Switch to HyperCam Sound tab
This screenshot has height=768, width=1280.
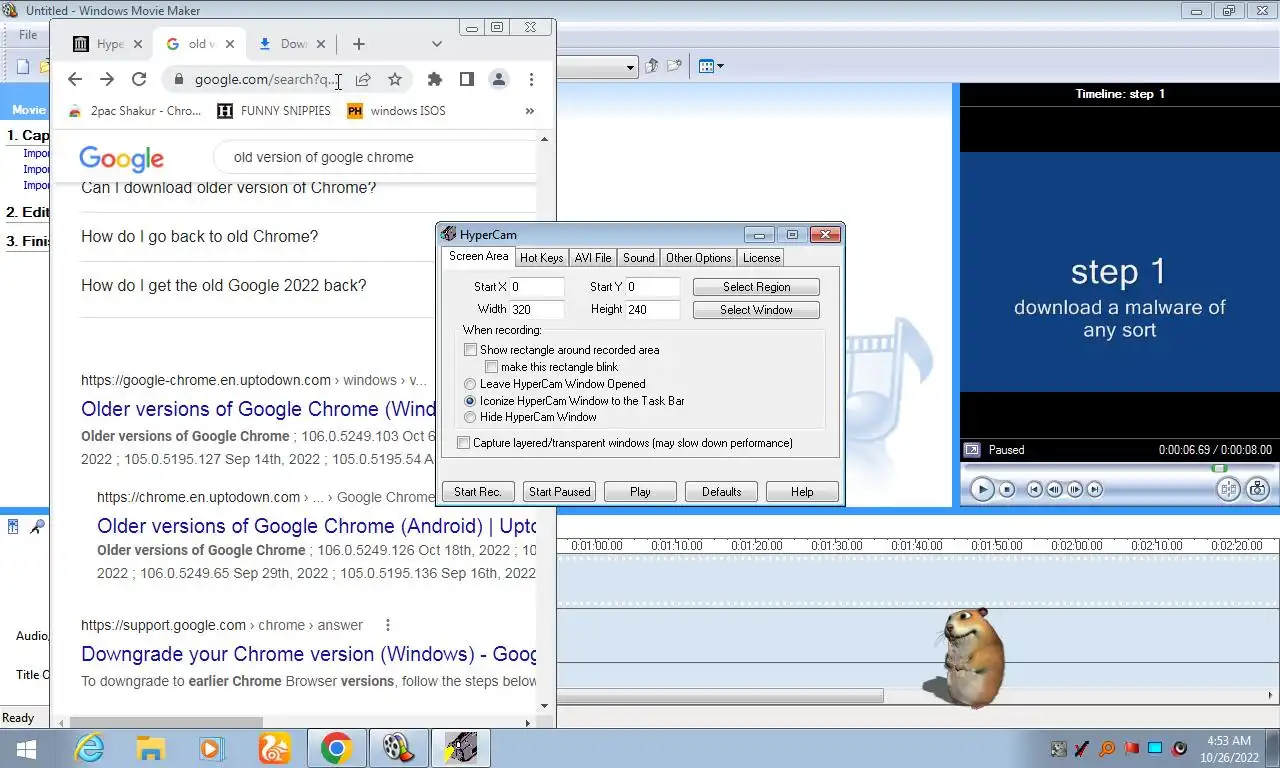(x=639, y=258)
